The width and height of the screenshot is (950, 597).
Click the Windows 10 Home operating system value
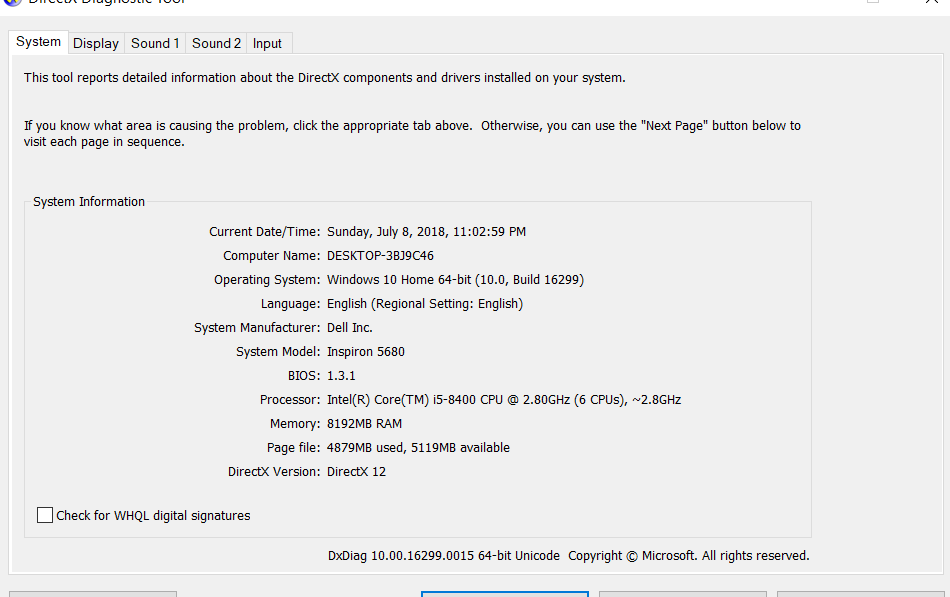(x=455, y=280)
